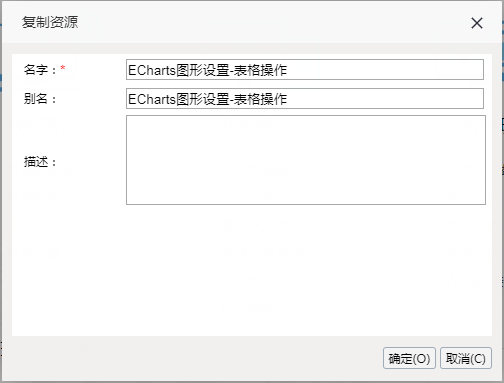The image size is (504, 383).
Task: Confirm with the 确定(O) button
Action: (x=409, y=358)
